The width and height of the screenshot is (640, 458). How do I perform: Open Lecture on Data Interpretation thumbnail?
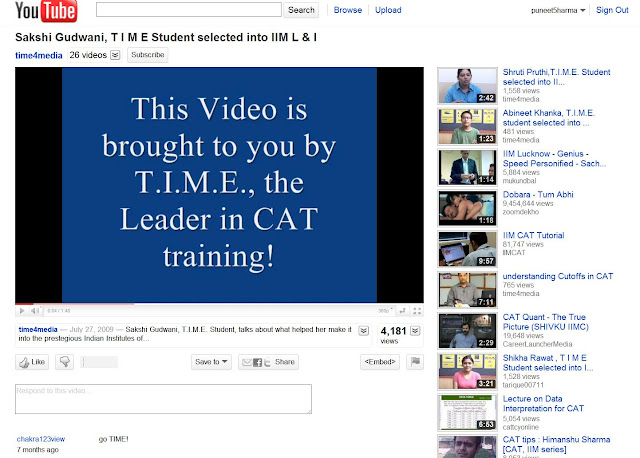point(467,412)
